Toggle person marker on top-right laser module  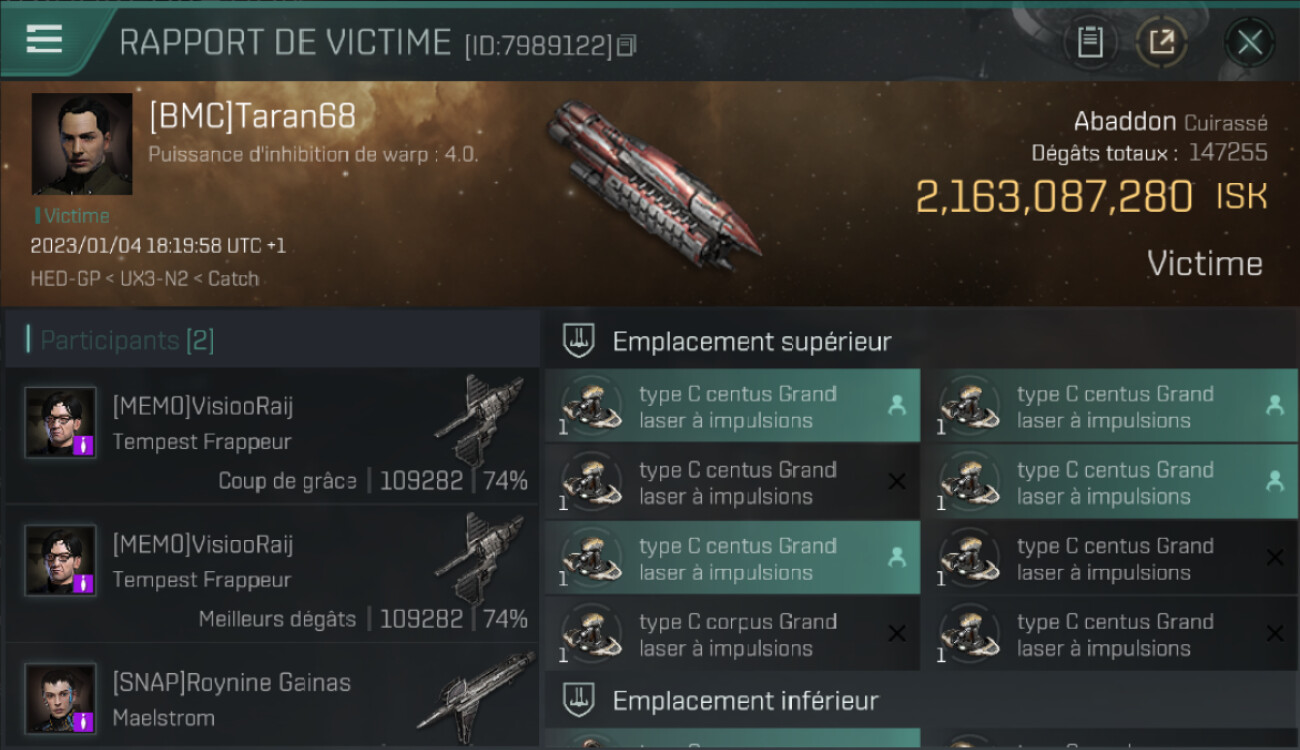pos(1274,405)
